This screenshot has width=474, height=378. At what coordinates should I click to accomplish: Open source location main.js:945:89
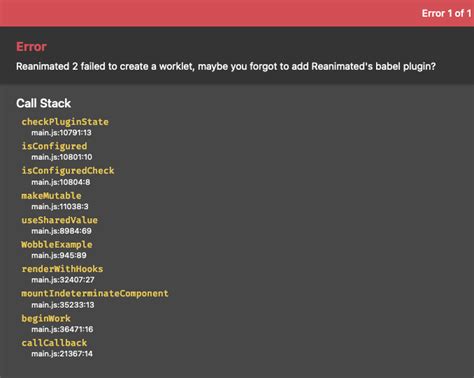pos(59,255)
